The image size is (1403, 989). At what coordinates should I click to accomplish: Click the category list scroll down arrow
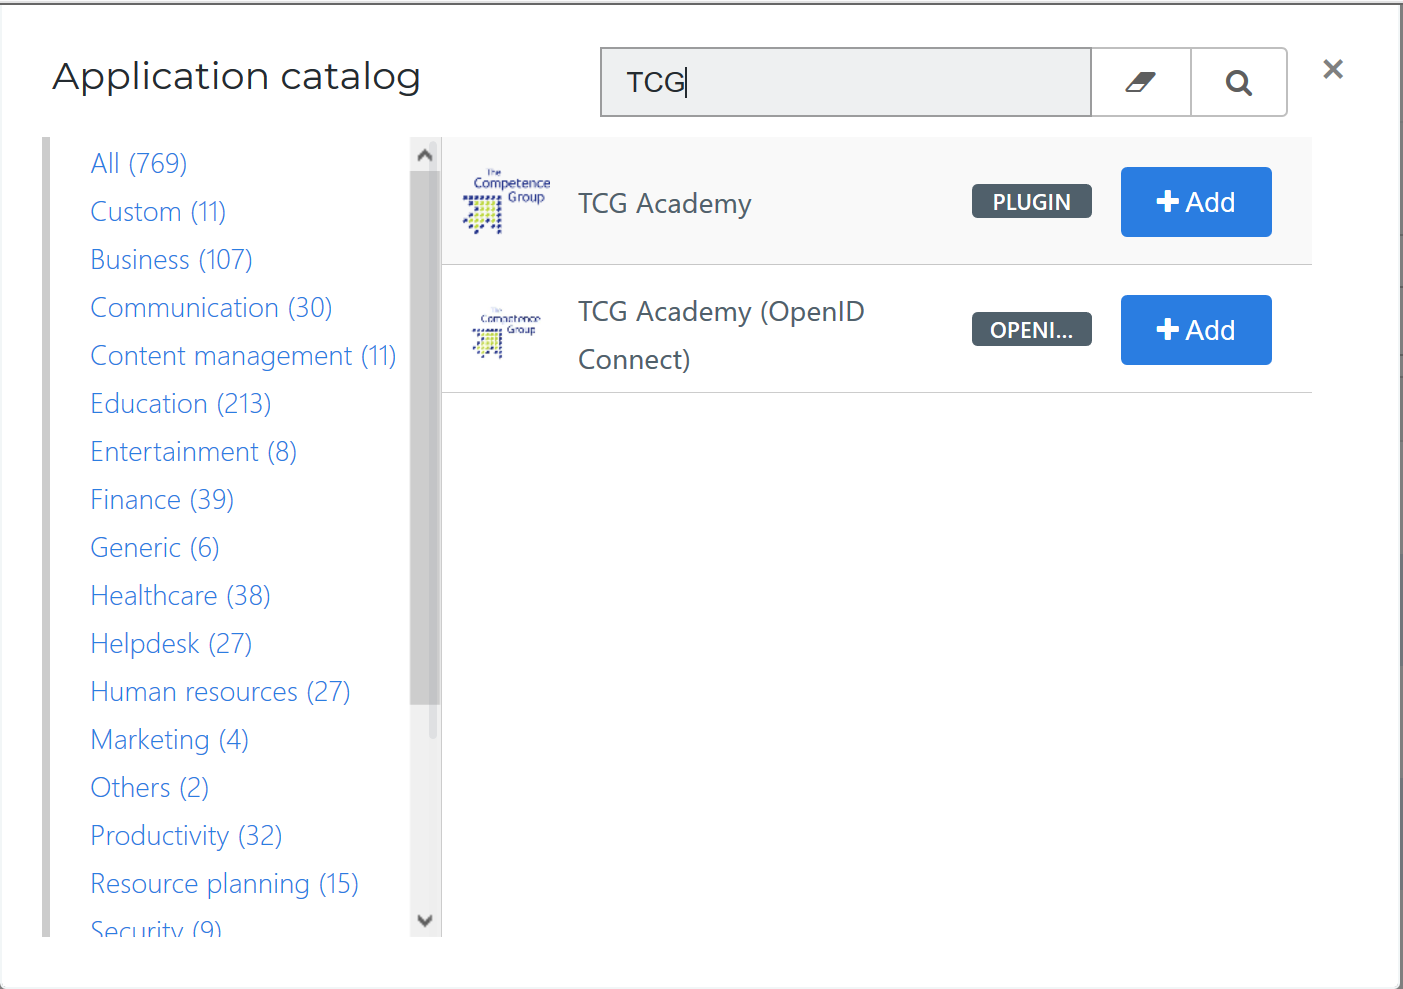(x=425, y=921)
